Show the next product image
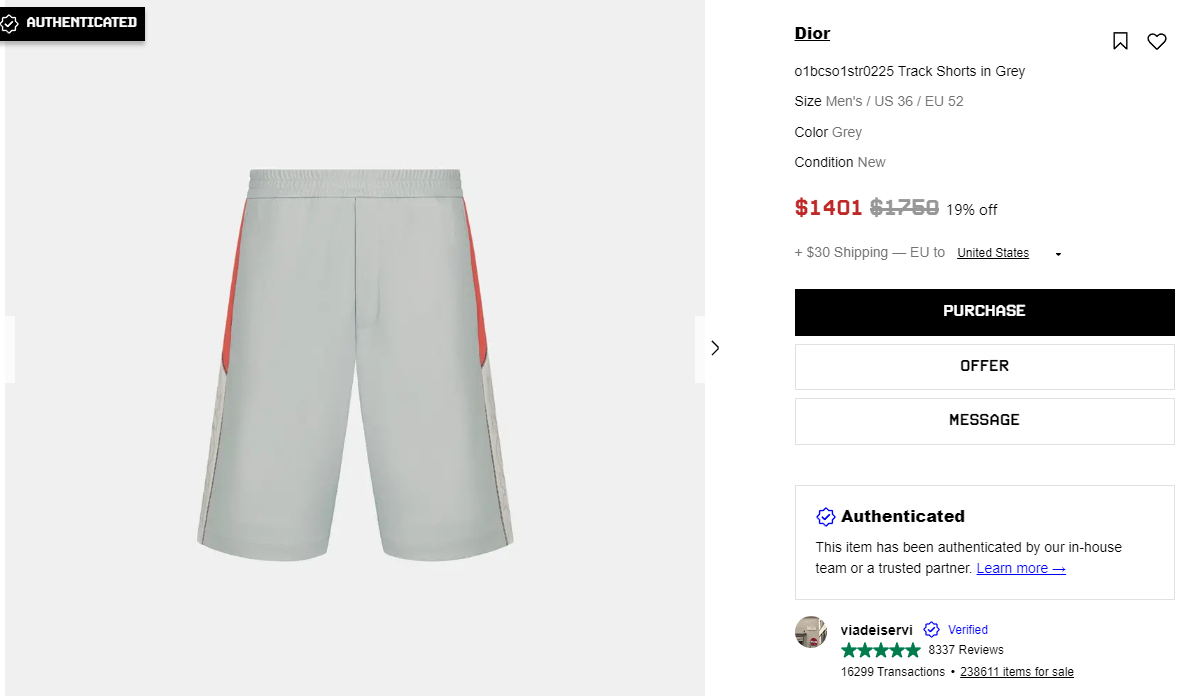Viewport: 1180px width, 696px height. (x=714, y=348)
